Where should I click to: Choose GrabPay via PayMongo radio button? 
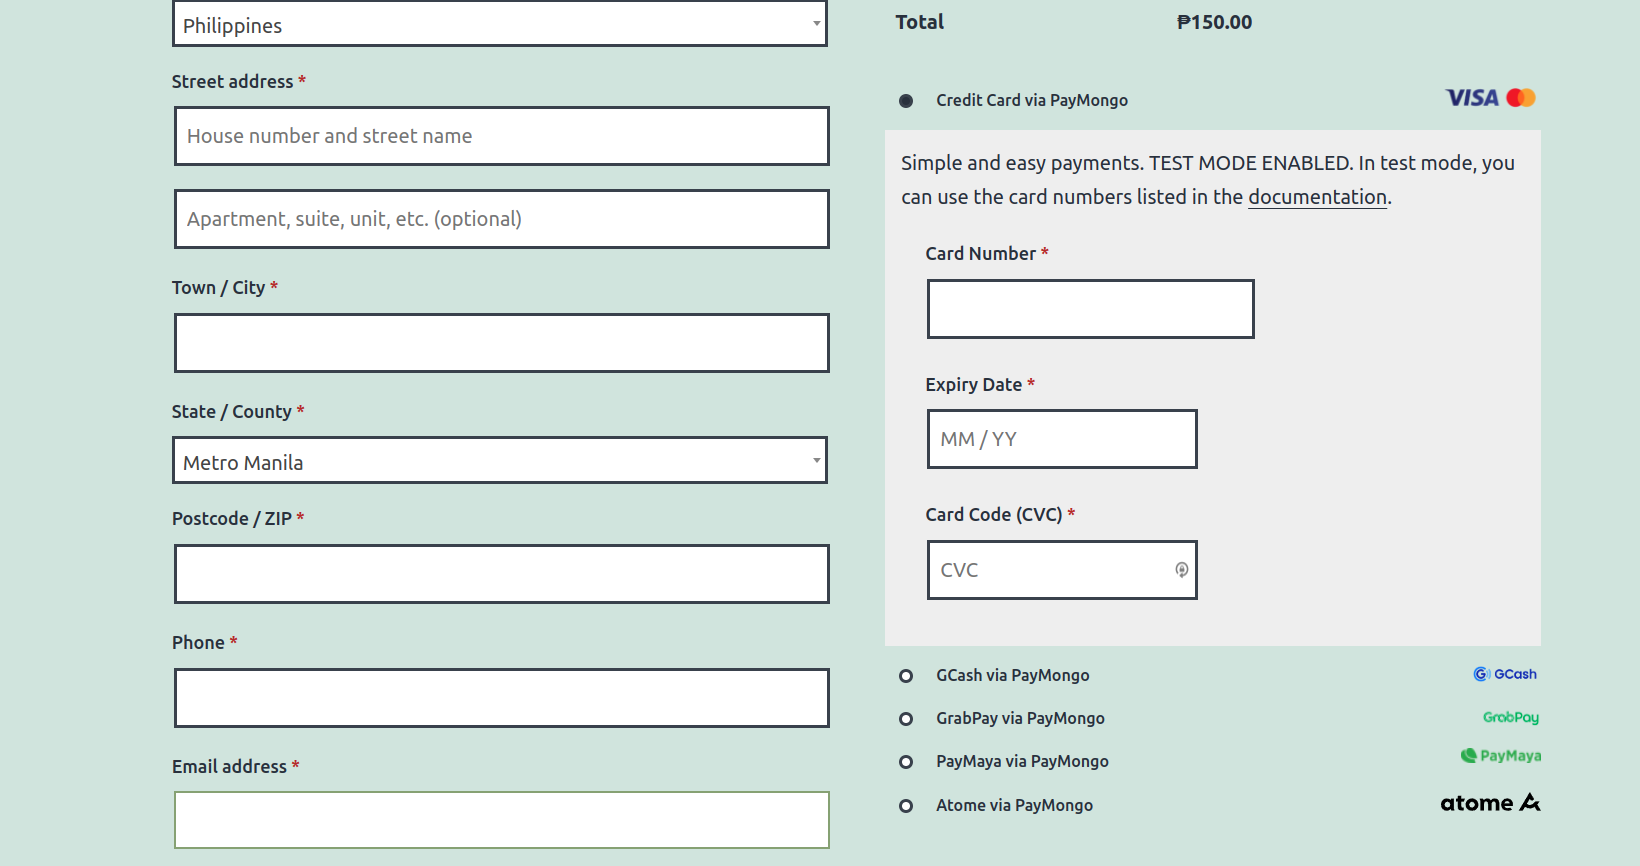click(x=906, y=719)
